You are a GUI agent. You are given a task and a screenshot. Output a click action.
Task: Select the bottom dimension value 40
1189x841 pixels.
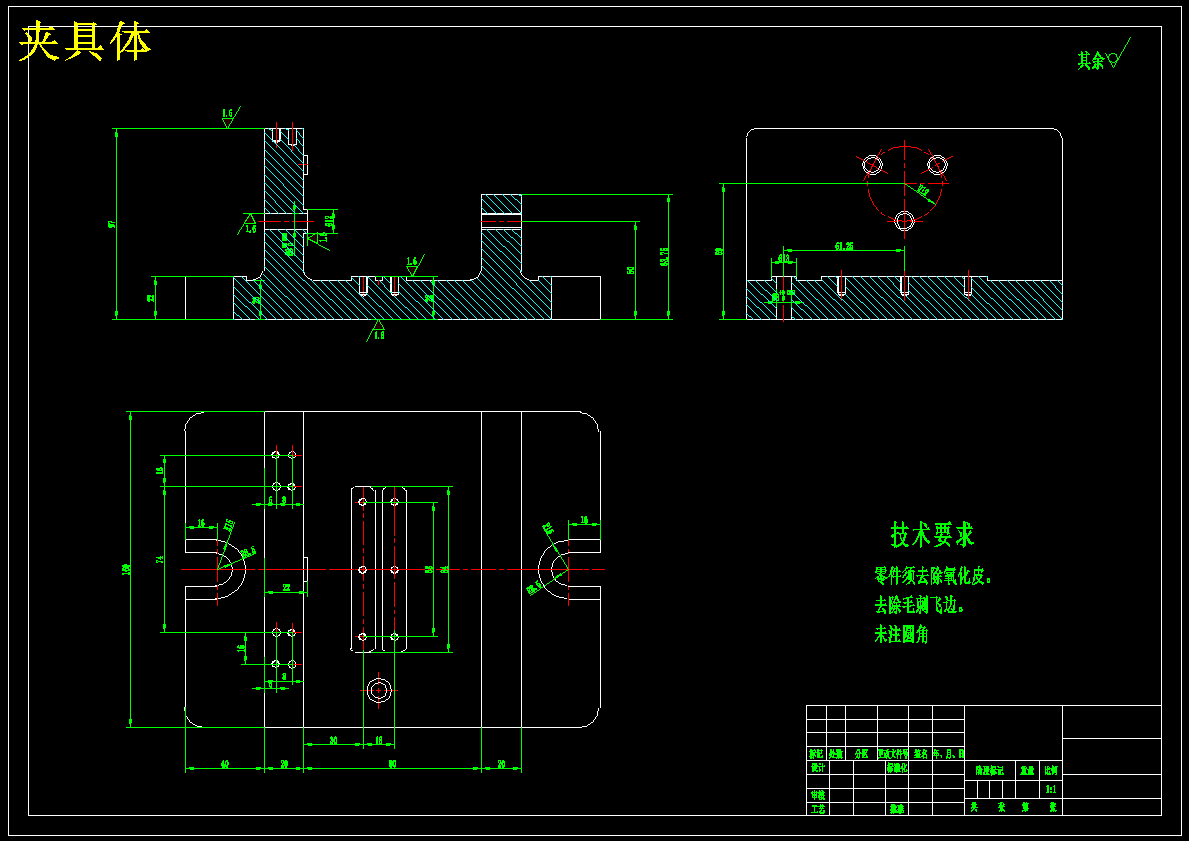click(x=224, y=764)
